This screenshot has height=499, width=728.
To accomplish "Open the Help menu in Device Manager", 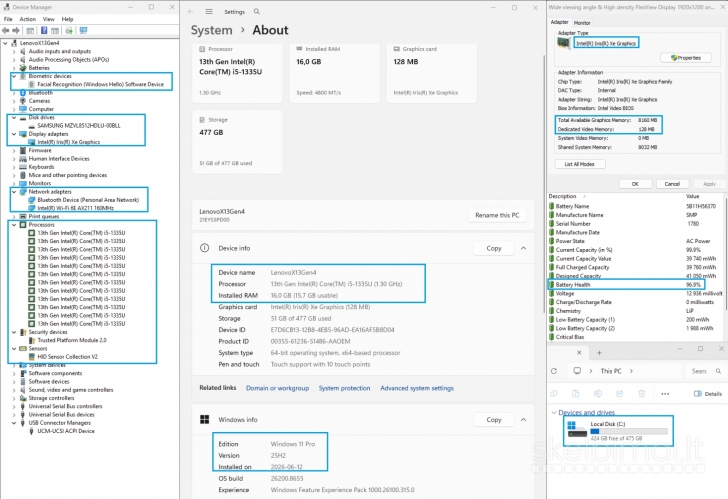I will pos(67,19).
